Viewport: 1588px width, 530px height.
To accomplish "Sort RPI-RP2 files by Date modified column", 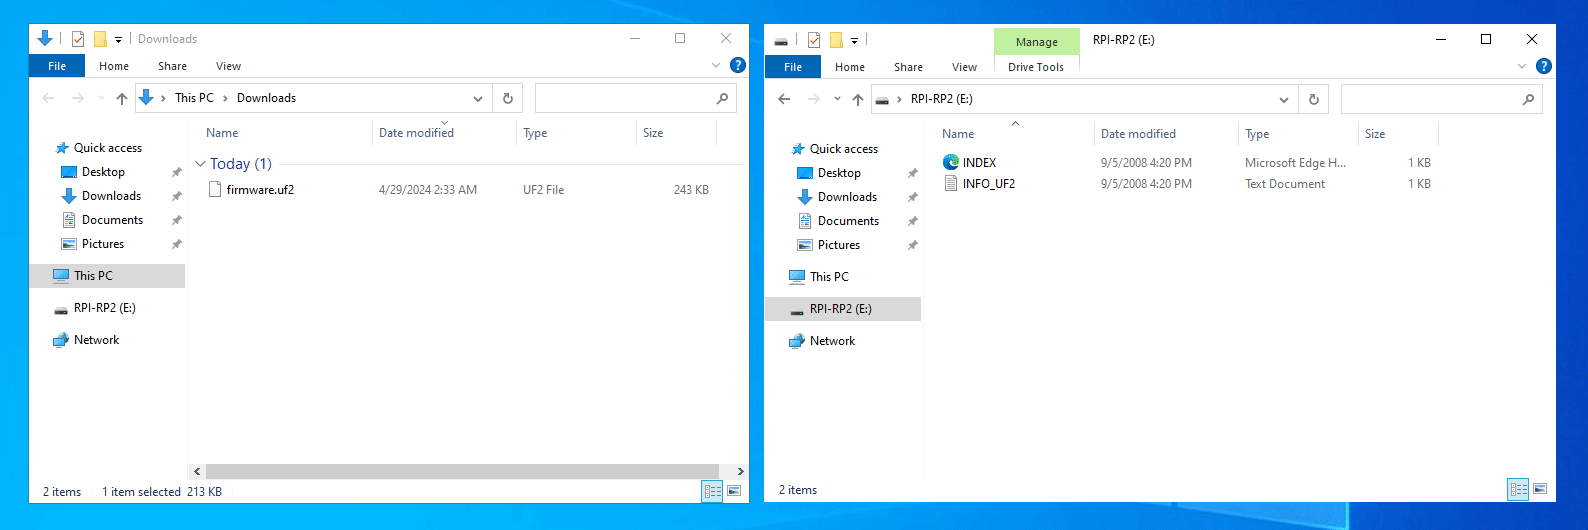I will tap(1138, 134).
